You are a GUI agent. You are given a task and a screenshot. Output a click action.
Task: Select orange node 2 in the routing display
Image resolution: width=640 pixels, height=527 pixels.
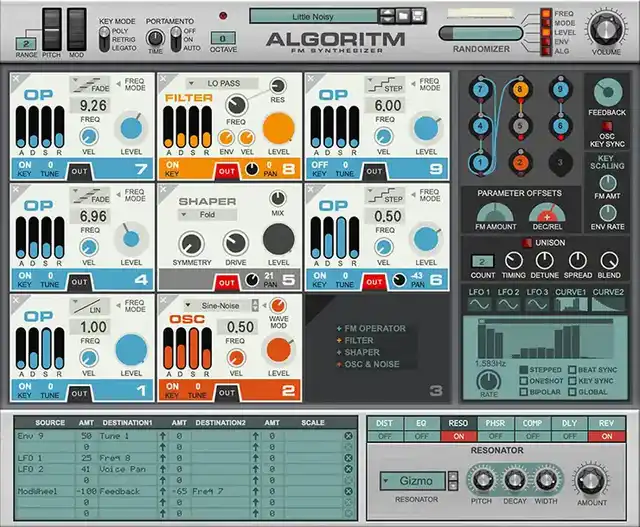[x=520, y=162]
